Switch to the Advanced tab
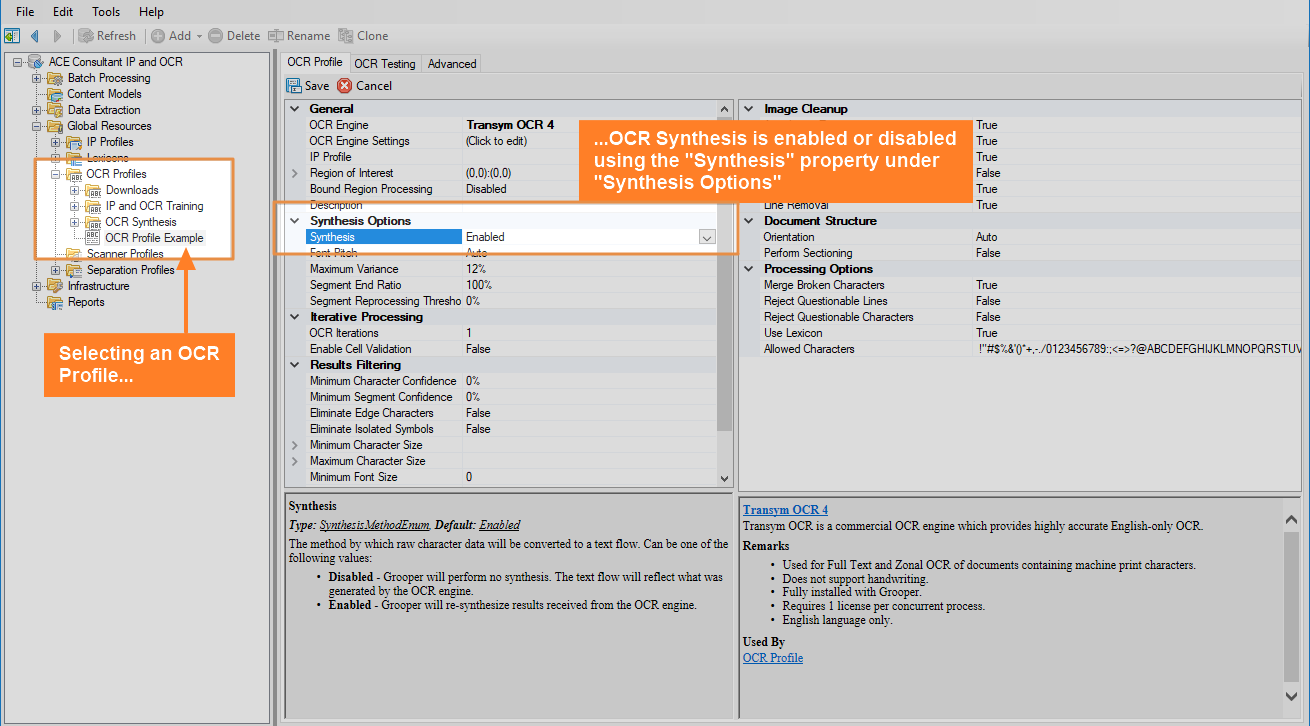Screen dimensions: 1310x726 452,63
